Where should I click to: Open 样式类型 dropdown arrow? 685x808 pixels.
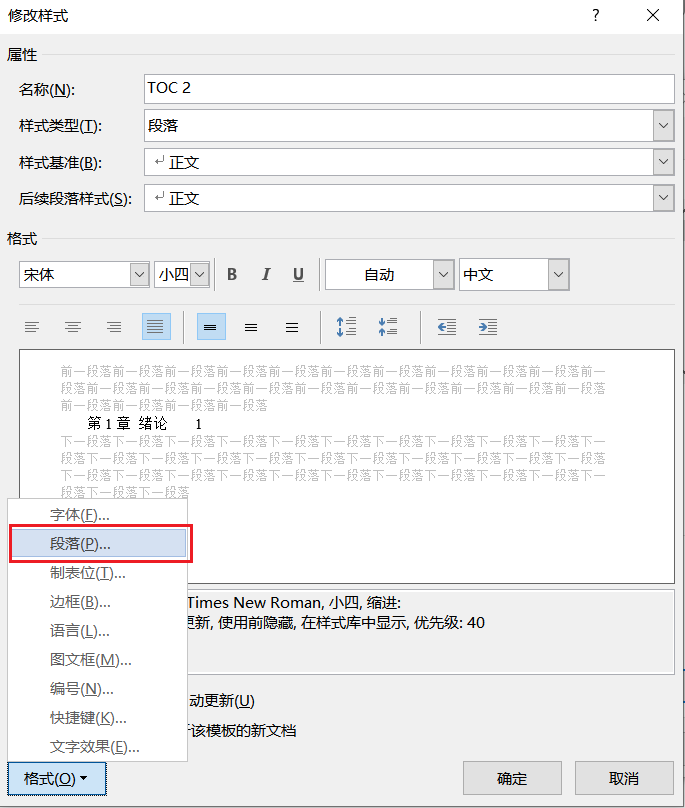tap(664, 125)
